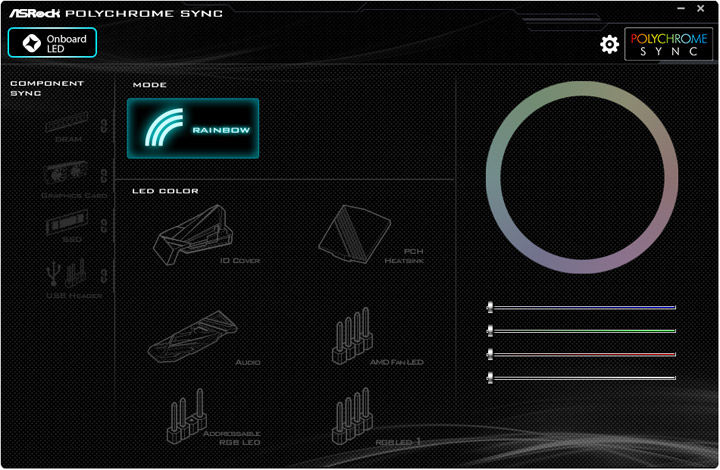The width and height of the screenshot is (720, 470).
Task: Click the red channel slider handle
Action: (x=490, y=354)
